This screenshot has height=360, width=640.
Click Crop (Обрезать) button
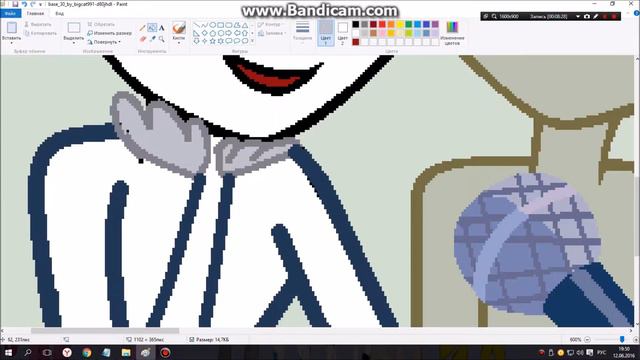click(x=101, y=24)
